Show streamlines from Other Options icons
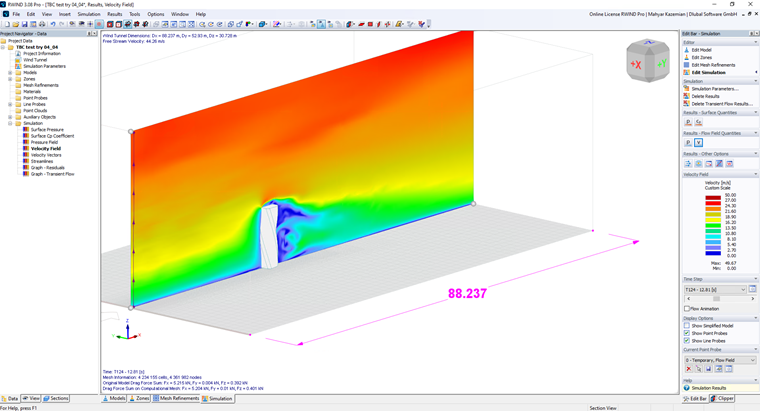 pyautogui.click(x=688, y=164)
